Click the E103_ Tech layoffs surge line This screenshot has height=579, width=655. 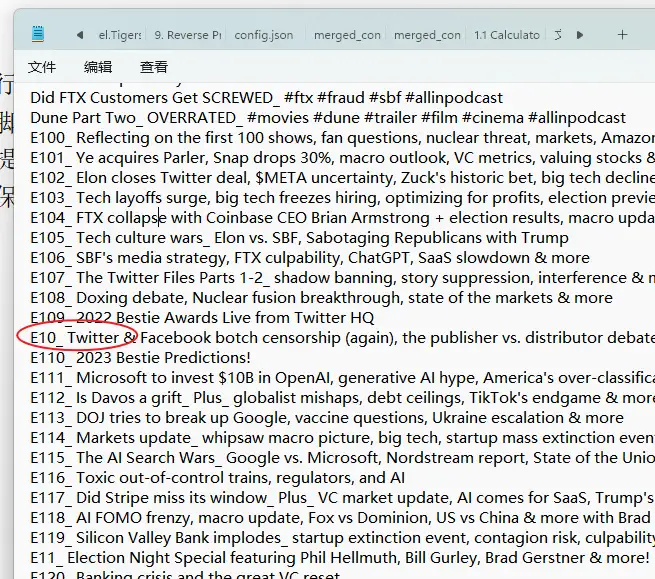point(343,198)
